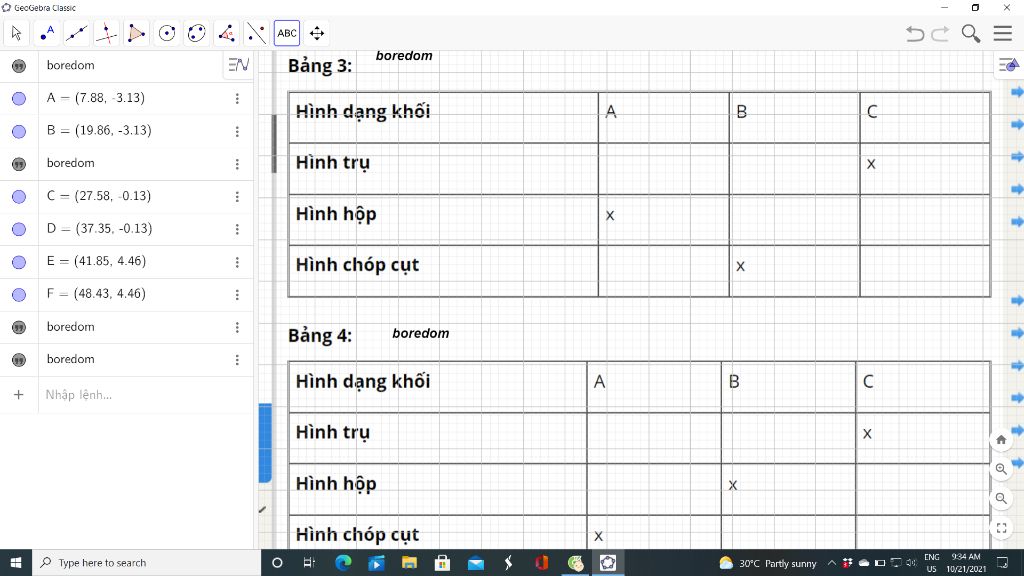1024x576 pixels.
Task: Toggle visibility of point C
Action: tap(19, 197)
